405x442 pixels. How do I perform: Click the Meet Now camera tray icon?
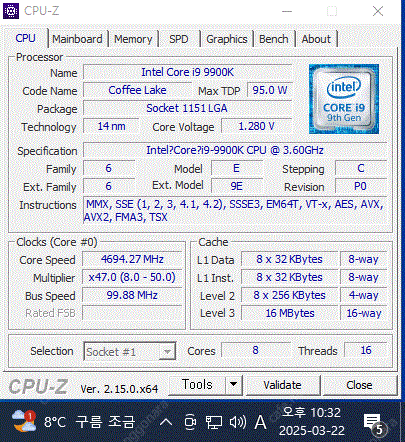click(190, 422)
